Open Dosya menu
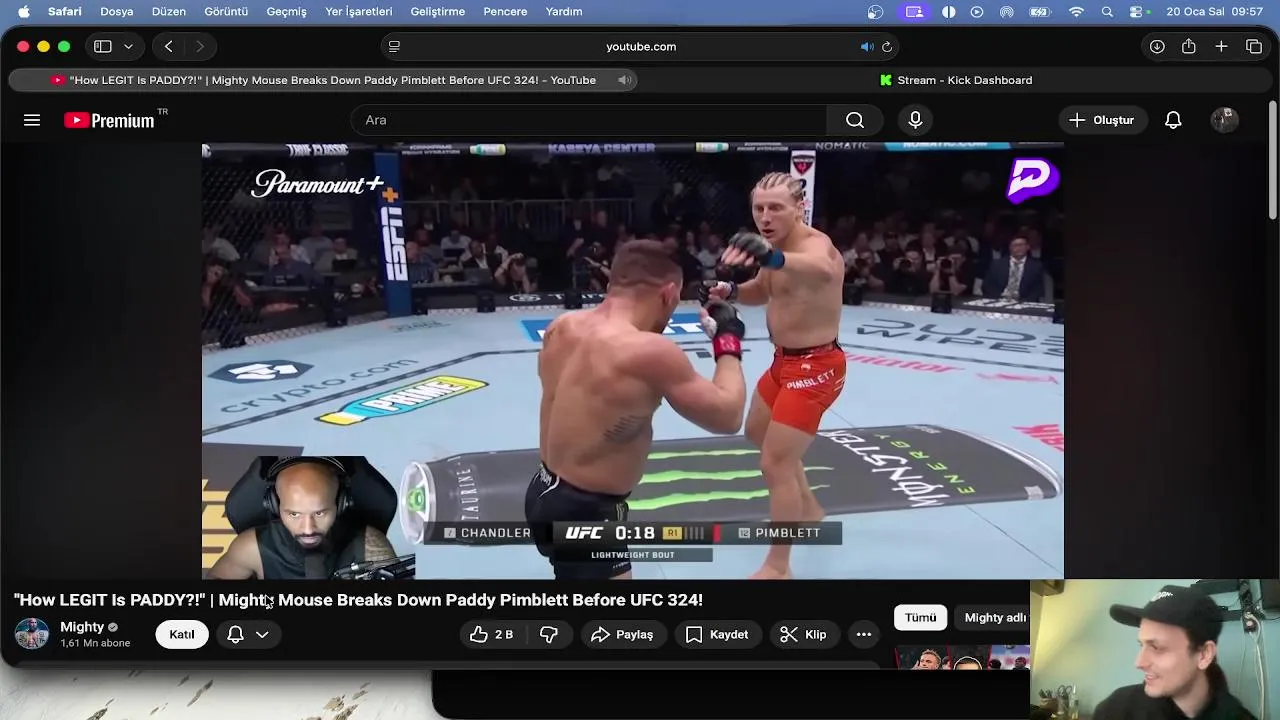 117,12
